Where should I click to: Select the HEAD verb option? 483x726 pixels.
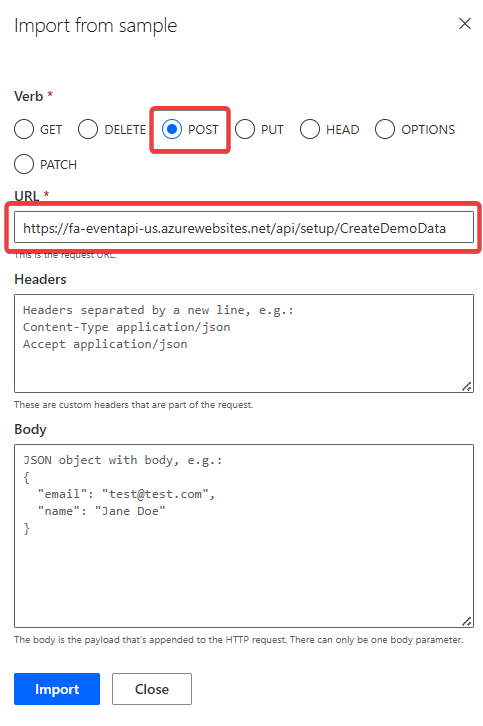(310, 129)
